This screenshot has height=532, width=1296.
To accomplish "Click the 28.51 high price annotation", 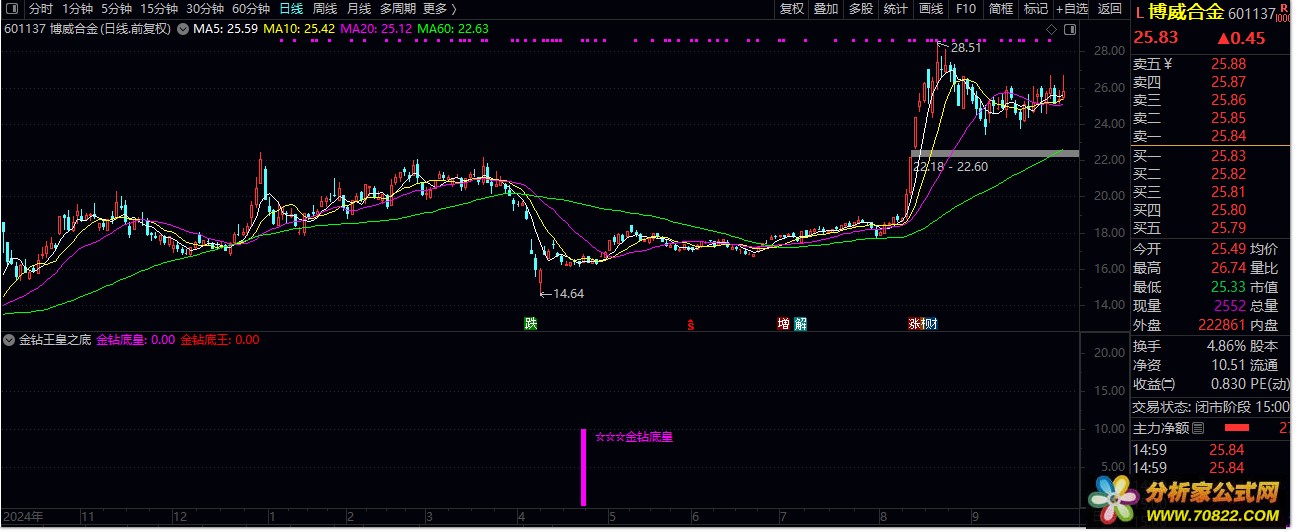I will pyautogui.click(x=965, y=47).
